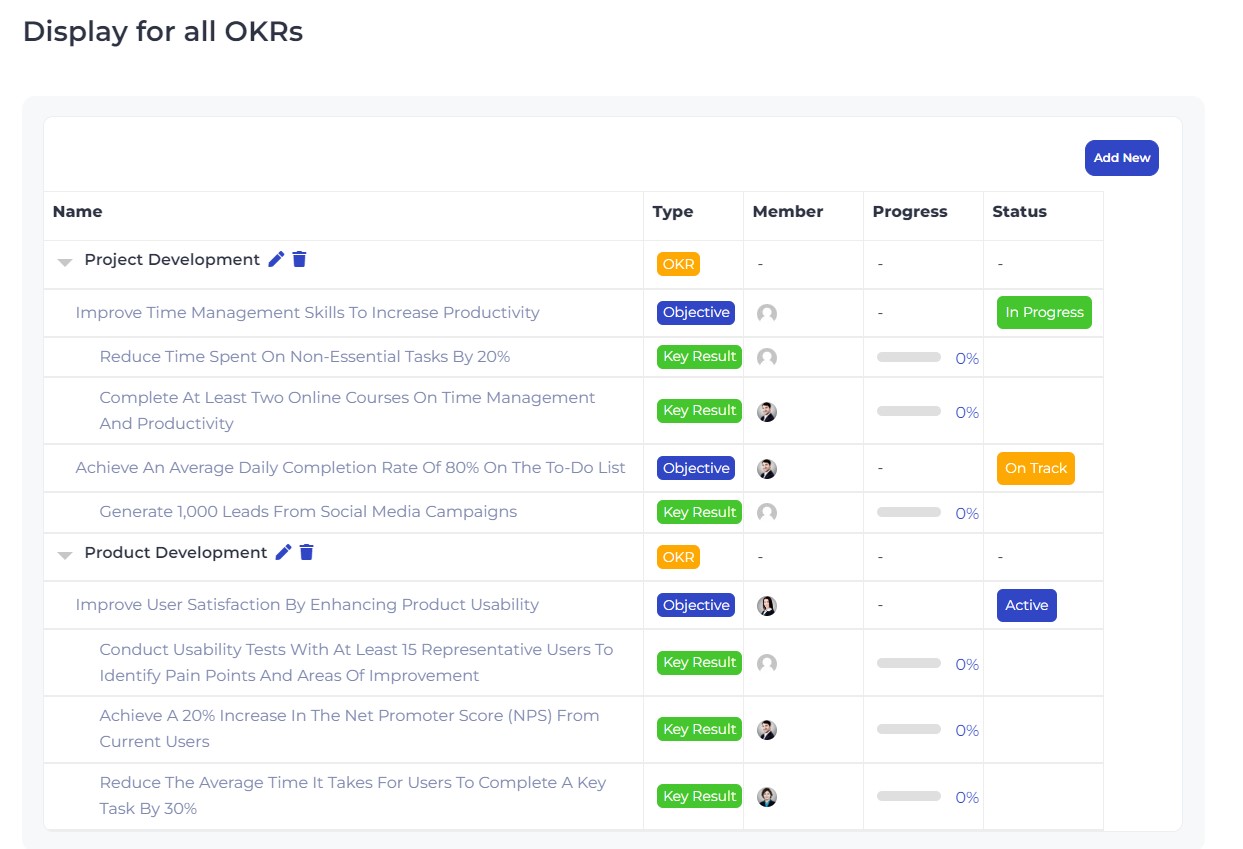Click the progress bar on Reduce Time Spent row
The image size is (1243, 849).
click(908, 356)
